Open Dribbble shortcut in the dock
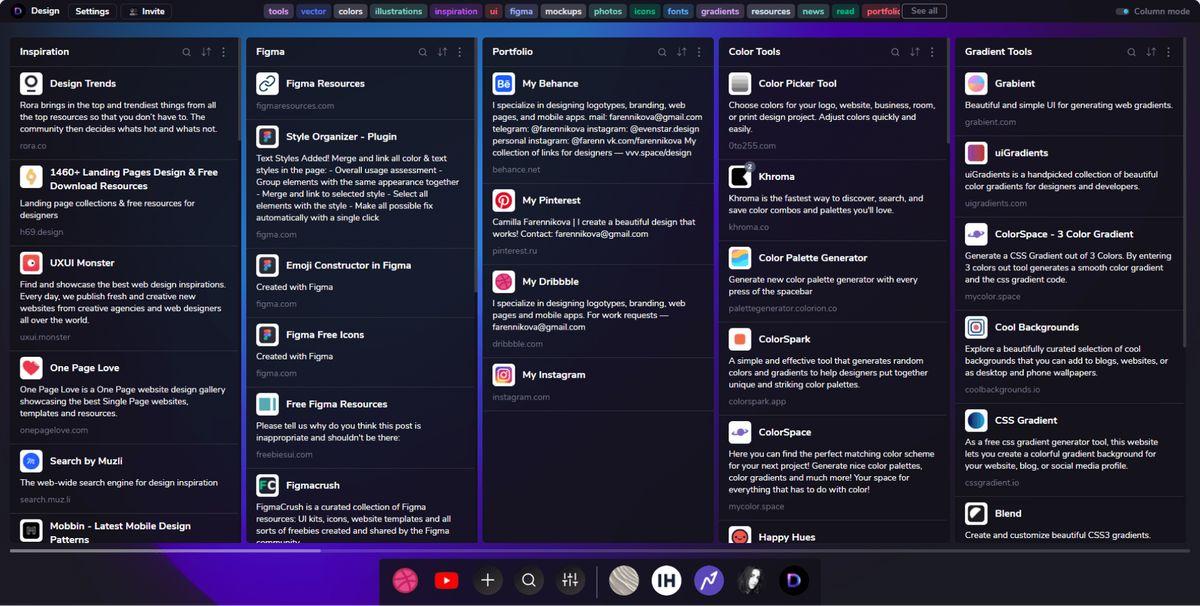 pyautogui.click(x=405, y=580)
